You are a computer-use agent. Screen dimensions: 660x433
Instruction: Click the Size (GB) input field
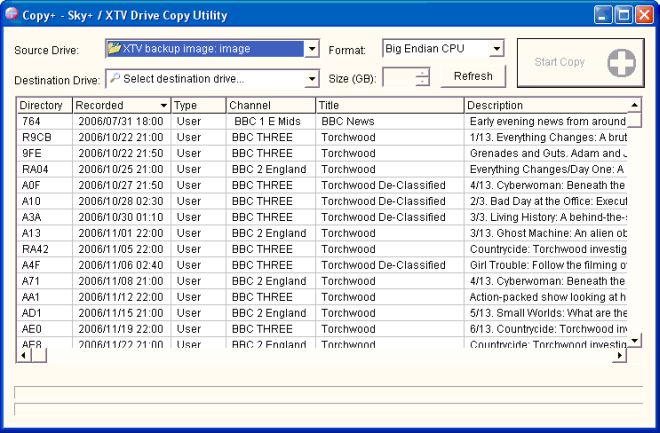(399, 77)
